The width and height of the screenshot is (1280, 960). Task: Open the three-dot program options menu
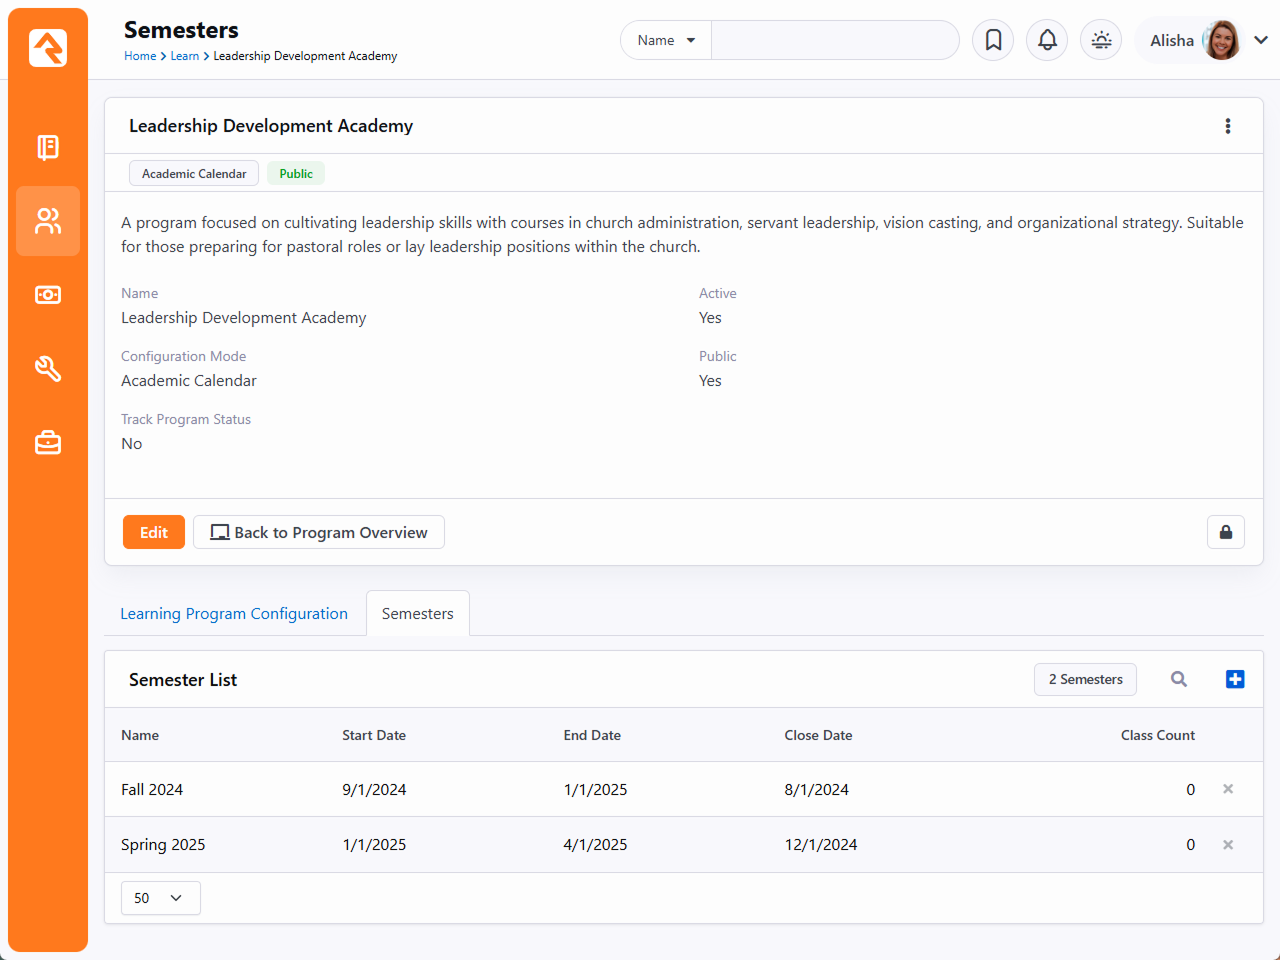(x=1228, y=126)
